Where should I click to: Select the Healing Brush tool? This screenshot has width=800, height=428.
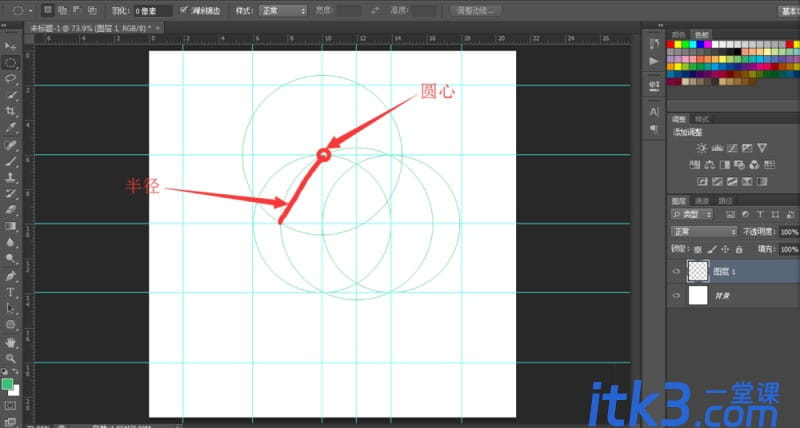(10, 145)
